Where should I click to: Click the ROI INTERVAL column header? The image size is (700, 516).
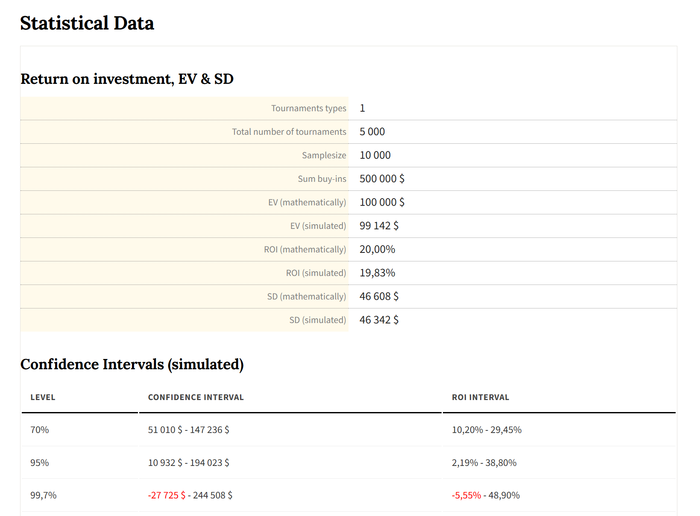pyautogui.click(x=481, y=397)
